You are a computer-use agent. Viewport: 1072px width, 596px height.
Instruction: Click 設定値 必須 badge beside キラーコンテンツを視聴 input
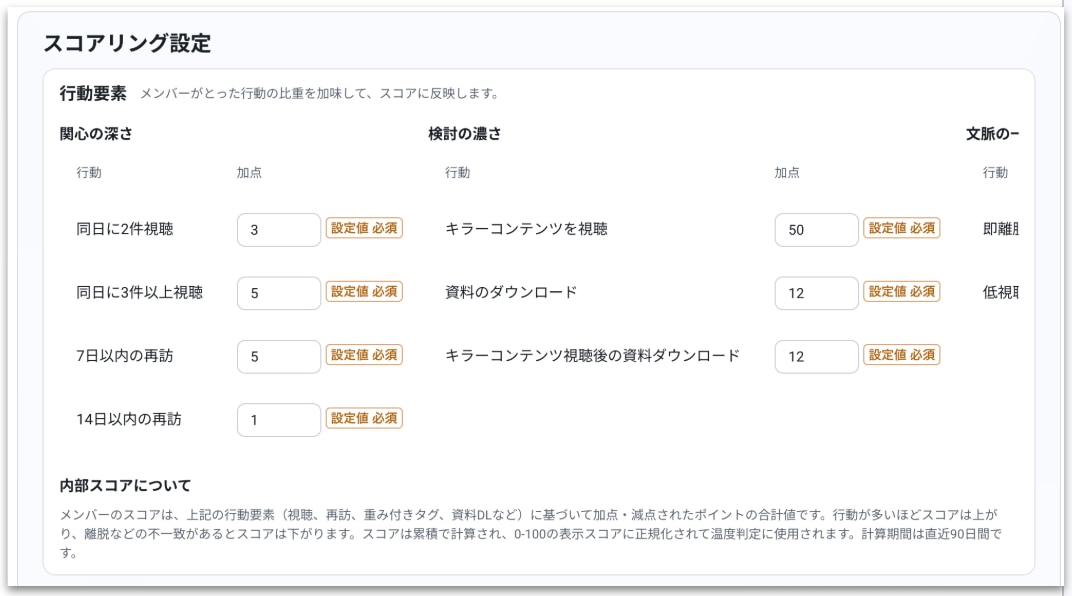pyautogui.click(x=902, y=229)
